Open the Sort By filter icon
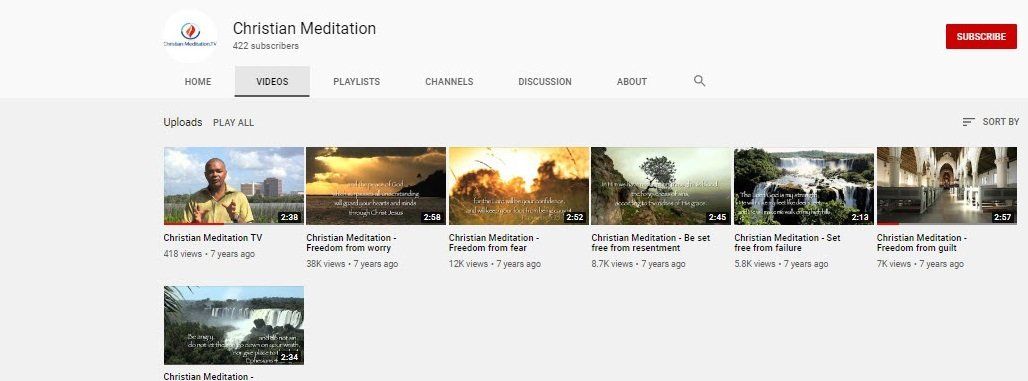The width and height of the screenshot is (1028, 381). [x=968, y=122]
